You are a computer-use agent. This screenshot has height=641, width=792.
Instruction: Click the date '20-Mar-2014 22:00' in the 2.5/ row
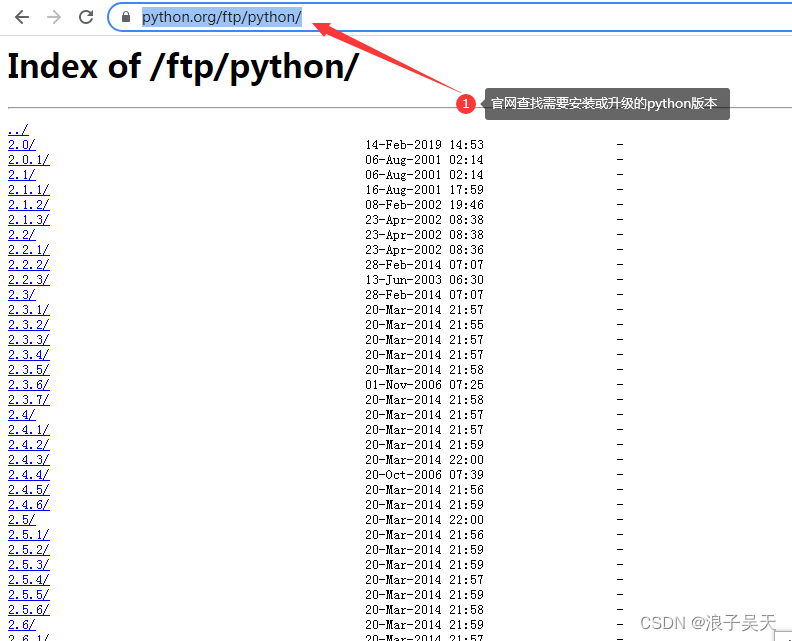(x=424, y=520)
